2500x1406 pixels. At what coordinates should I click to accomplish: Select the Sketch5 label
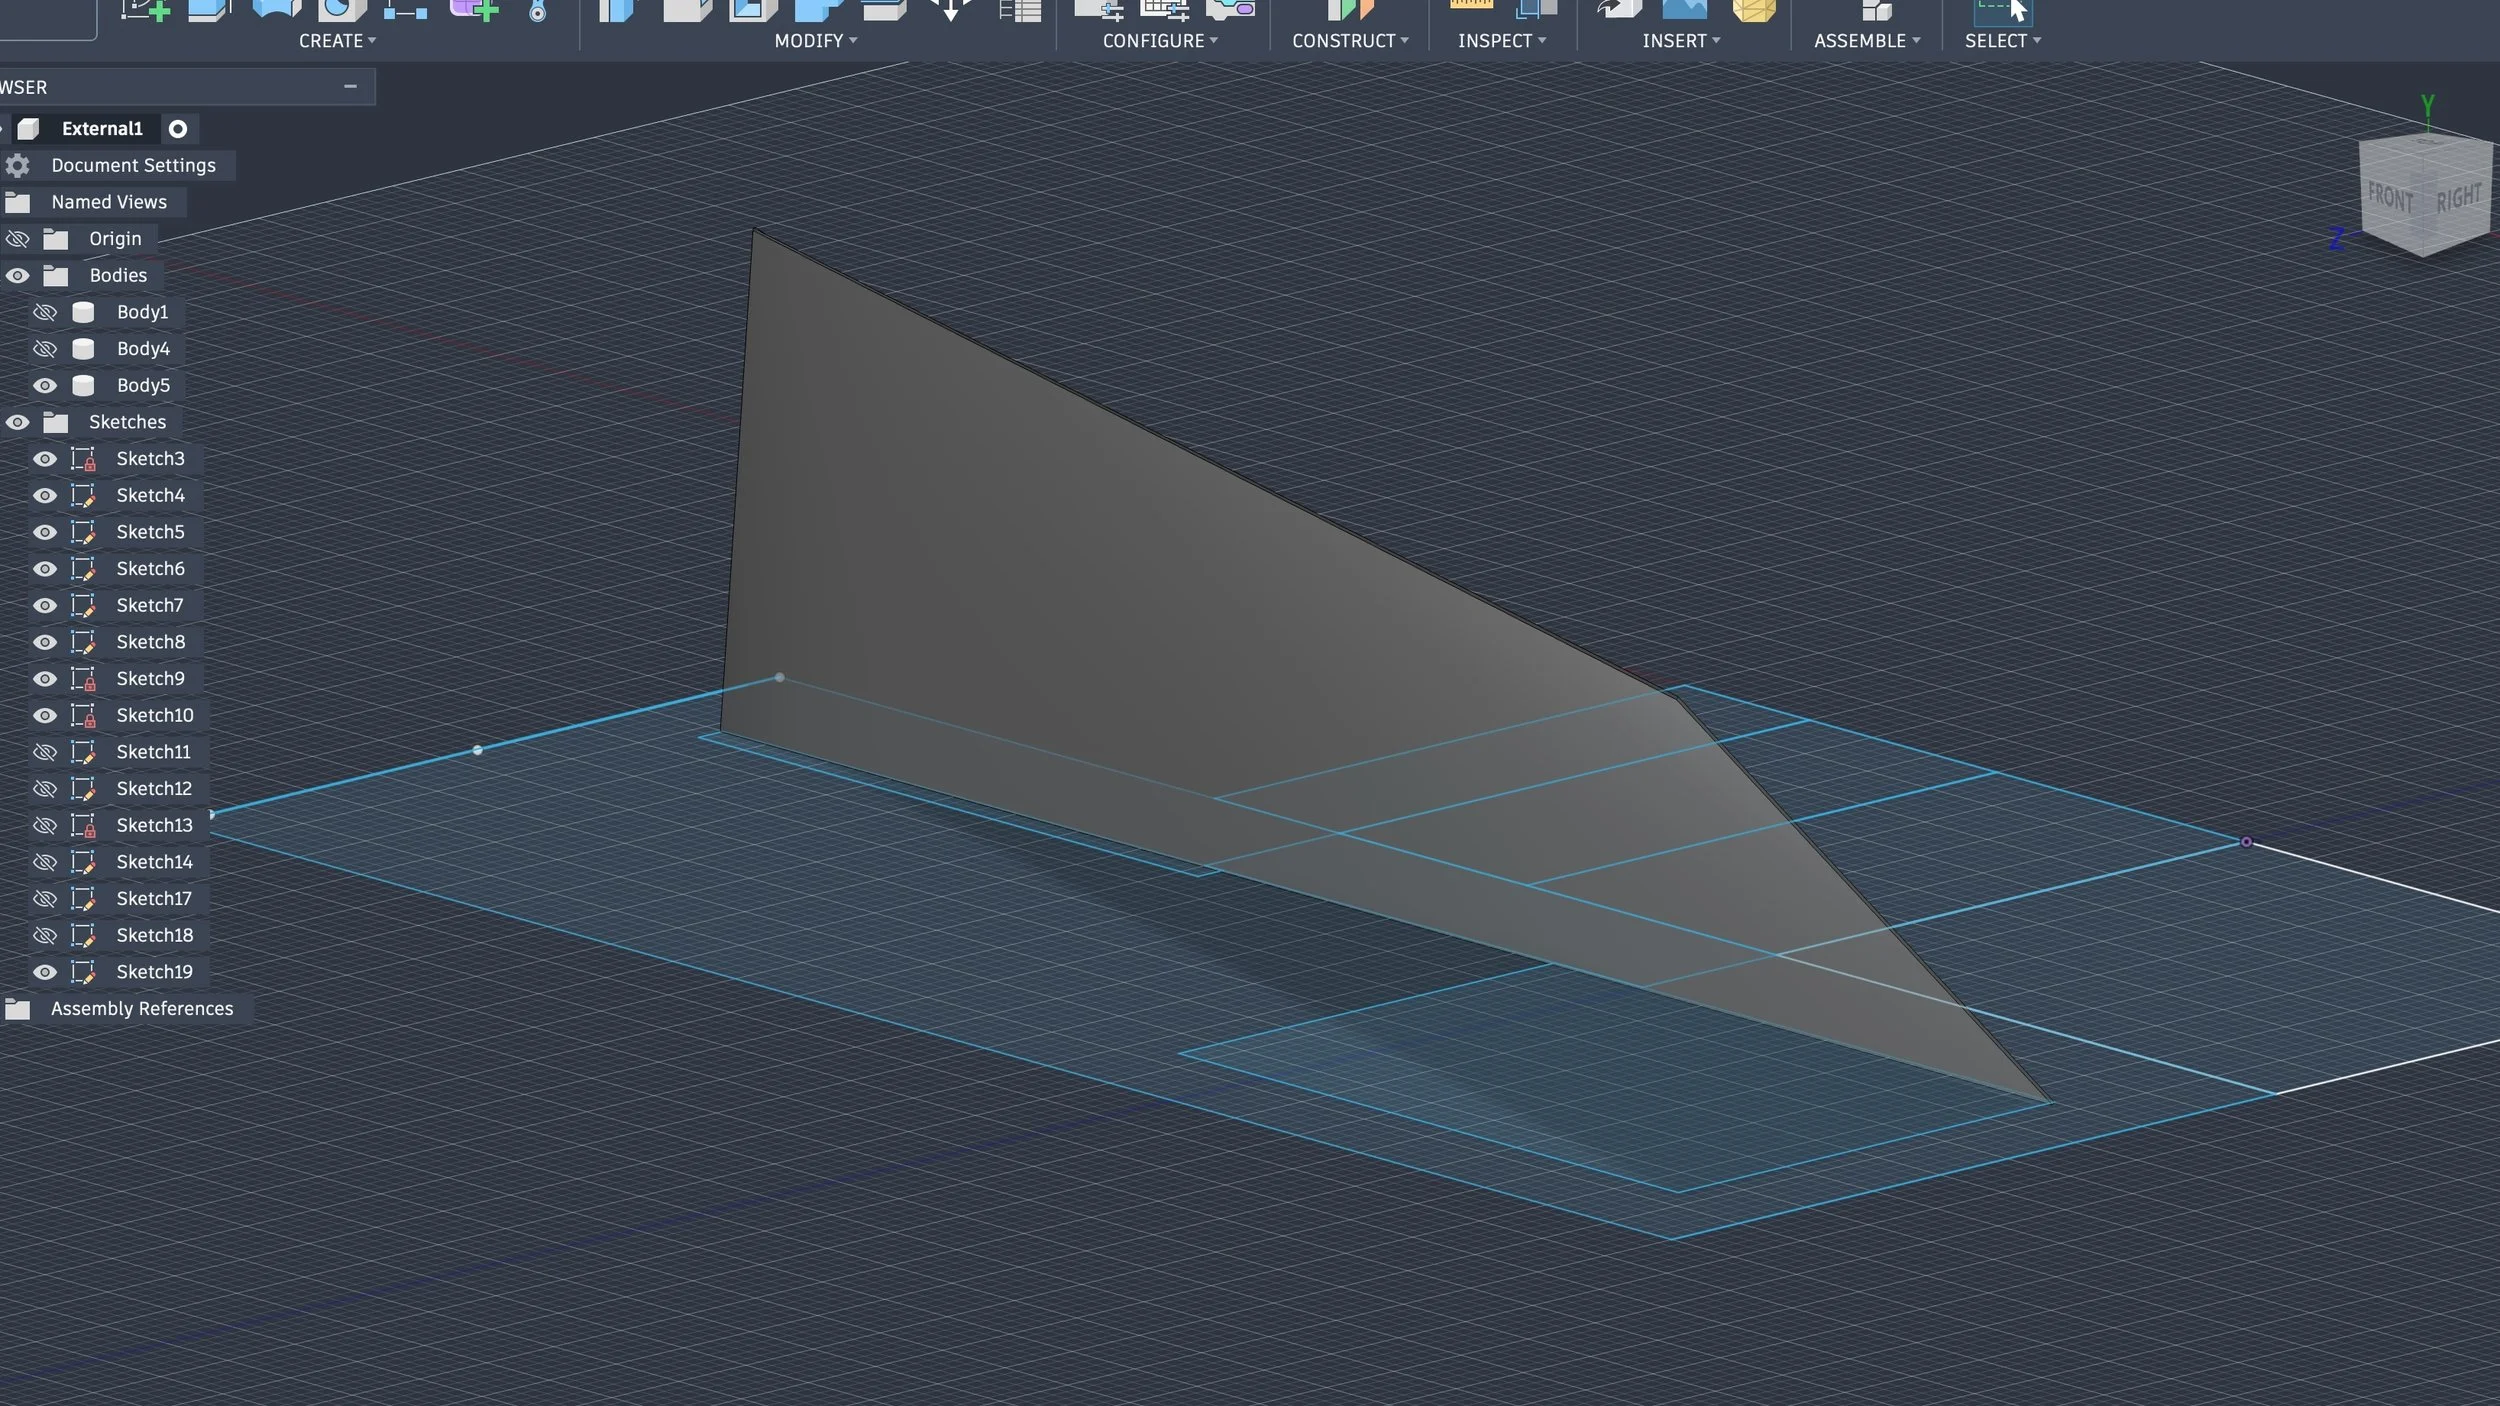coord(151,532)
